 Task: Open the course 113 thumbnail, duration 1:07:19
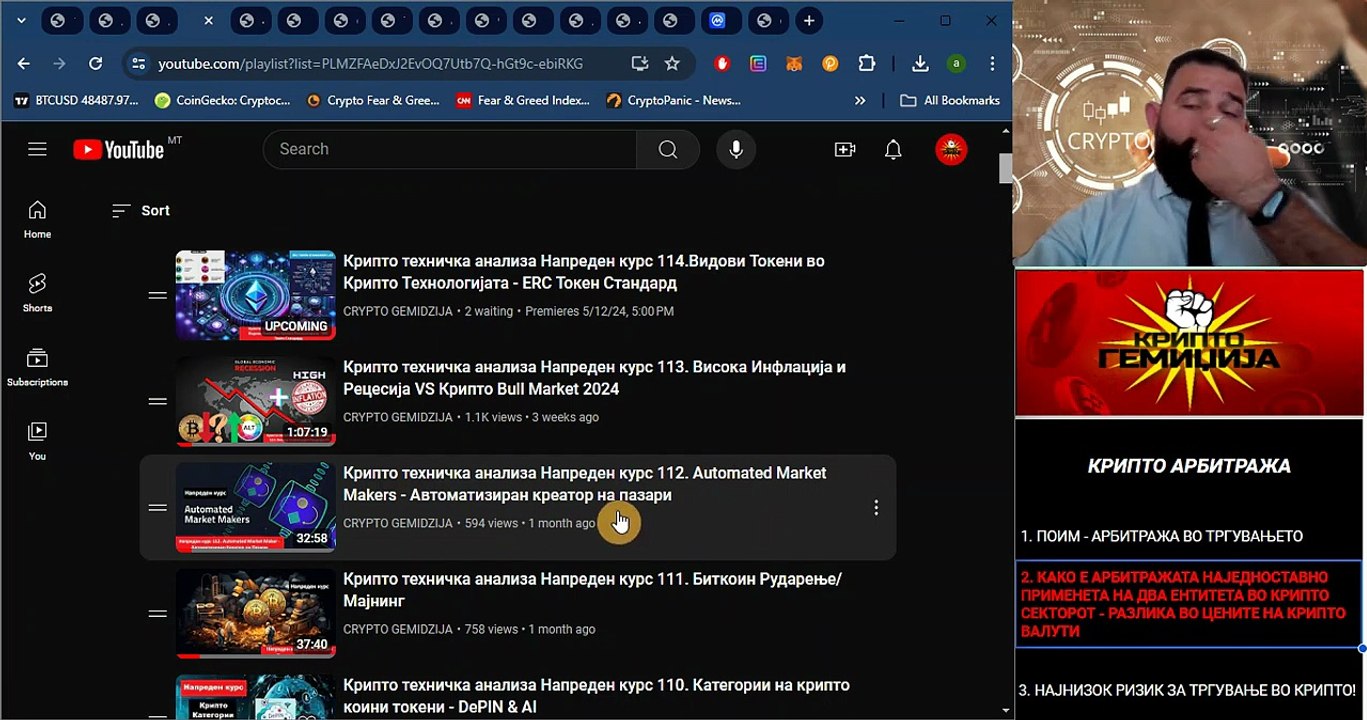pos(256,401)
